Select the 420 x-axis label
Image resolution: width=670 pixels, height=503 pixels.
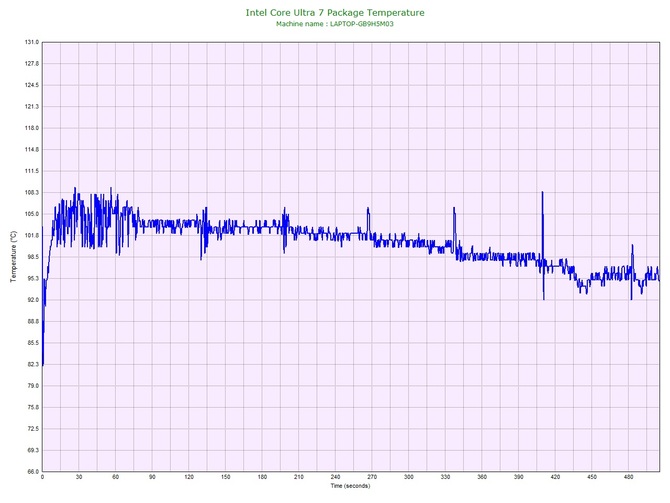(555, 477)
